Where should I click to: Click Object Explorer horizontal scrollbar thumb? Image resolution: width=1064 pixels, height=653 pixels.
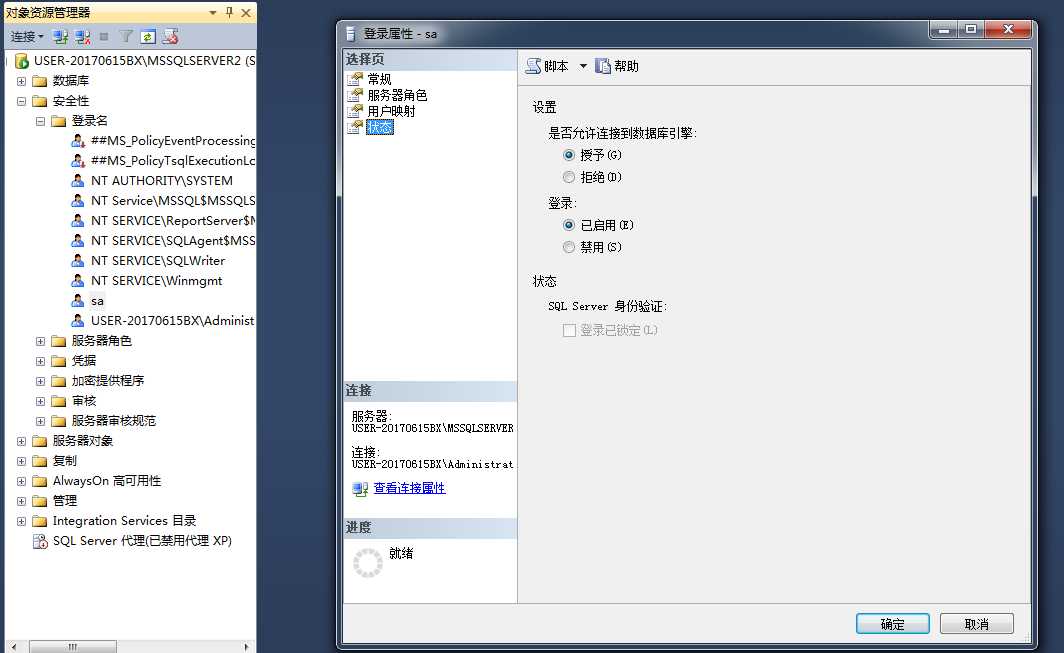click(73, 647)
